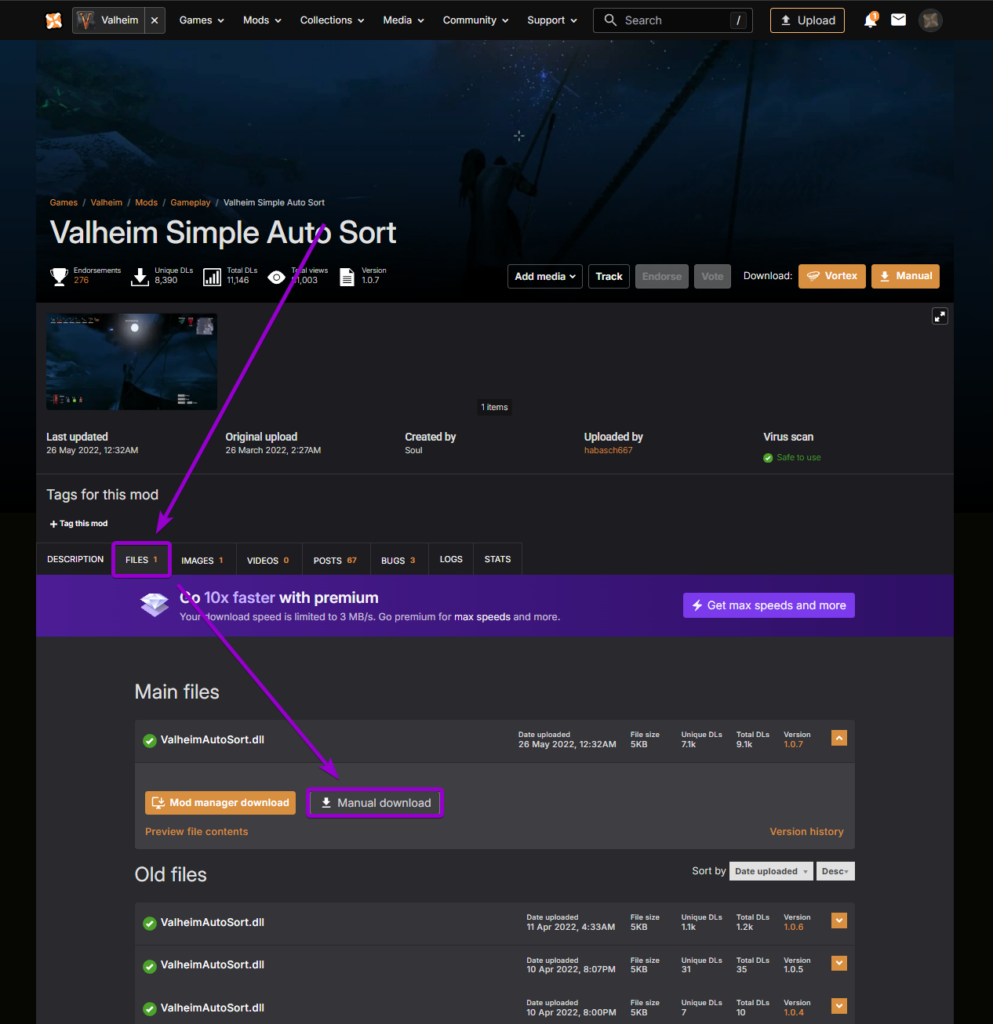Expand the version 1.0.5 old file
The height and width of the screenshot is (1024, 993).
pos(839,963)
